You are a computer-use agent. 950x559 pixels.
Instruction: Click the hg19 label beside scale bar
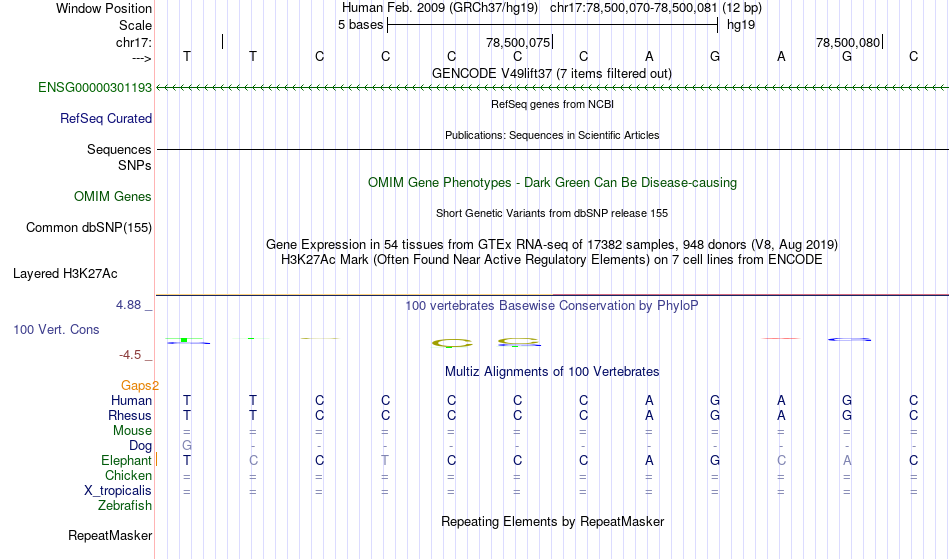(x=741, y=25)
